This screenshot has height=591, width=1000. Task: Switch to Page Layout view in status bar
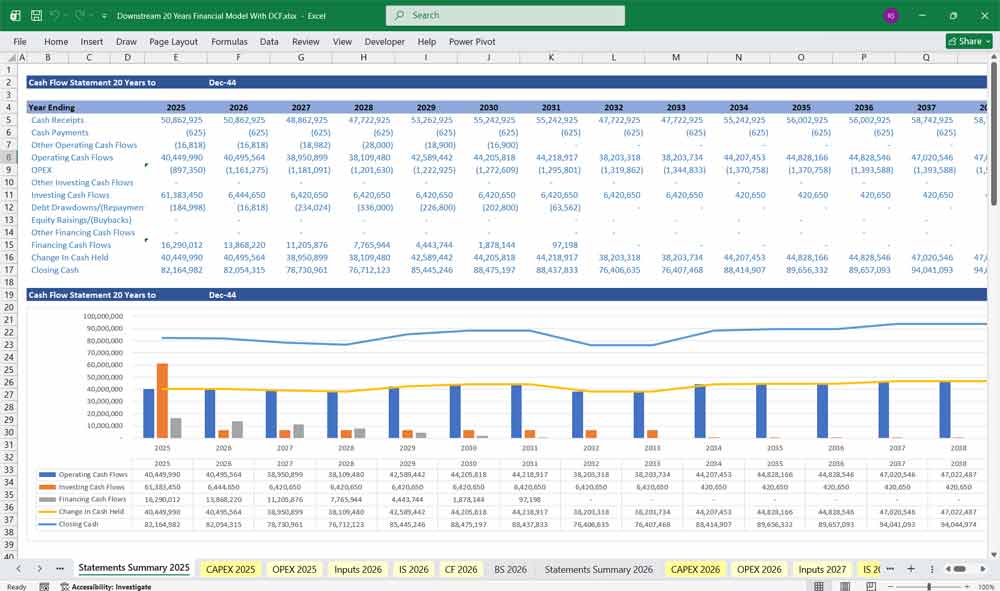843,585
